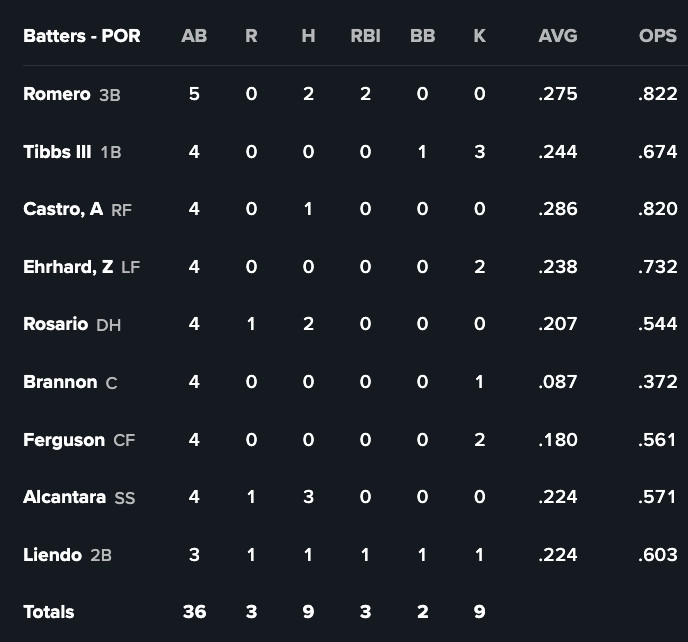Click the Totals row label

click(x=49, y=611)
